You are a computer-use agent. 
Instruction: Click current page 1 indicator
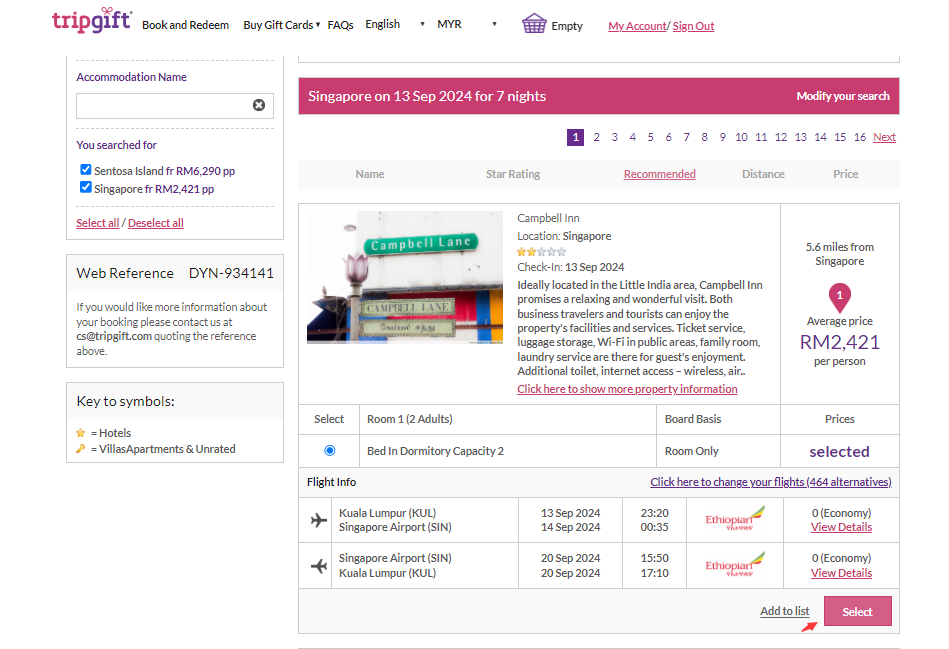(576, 137)
